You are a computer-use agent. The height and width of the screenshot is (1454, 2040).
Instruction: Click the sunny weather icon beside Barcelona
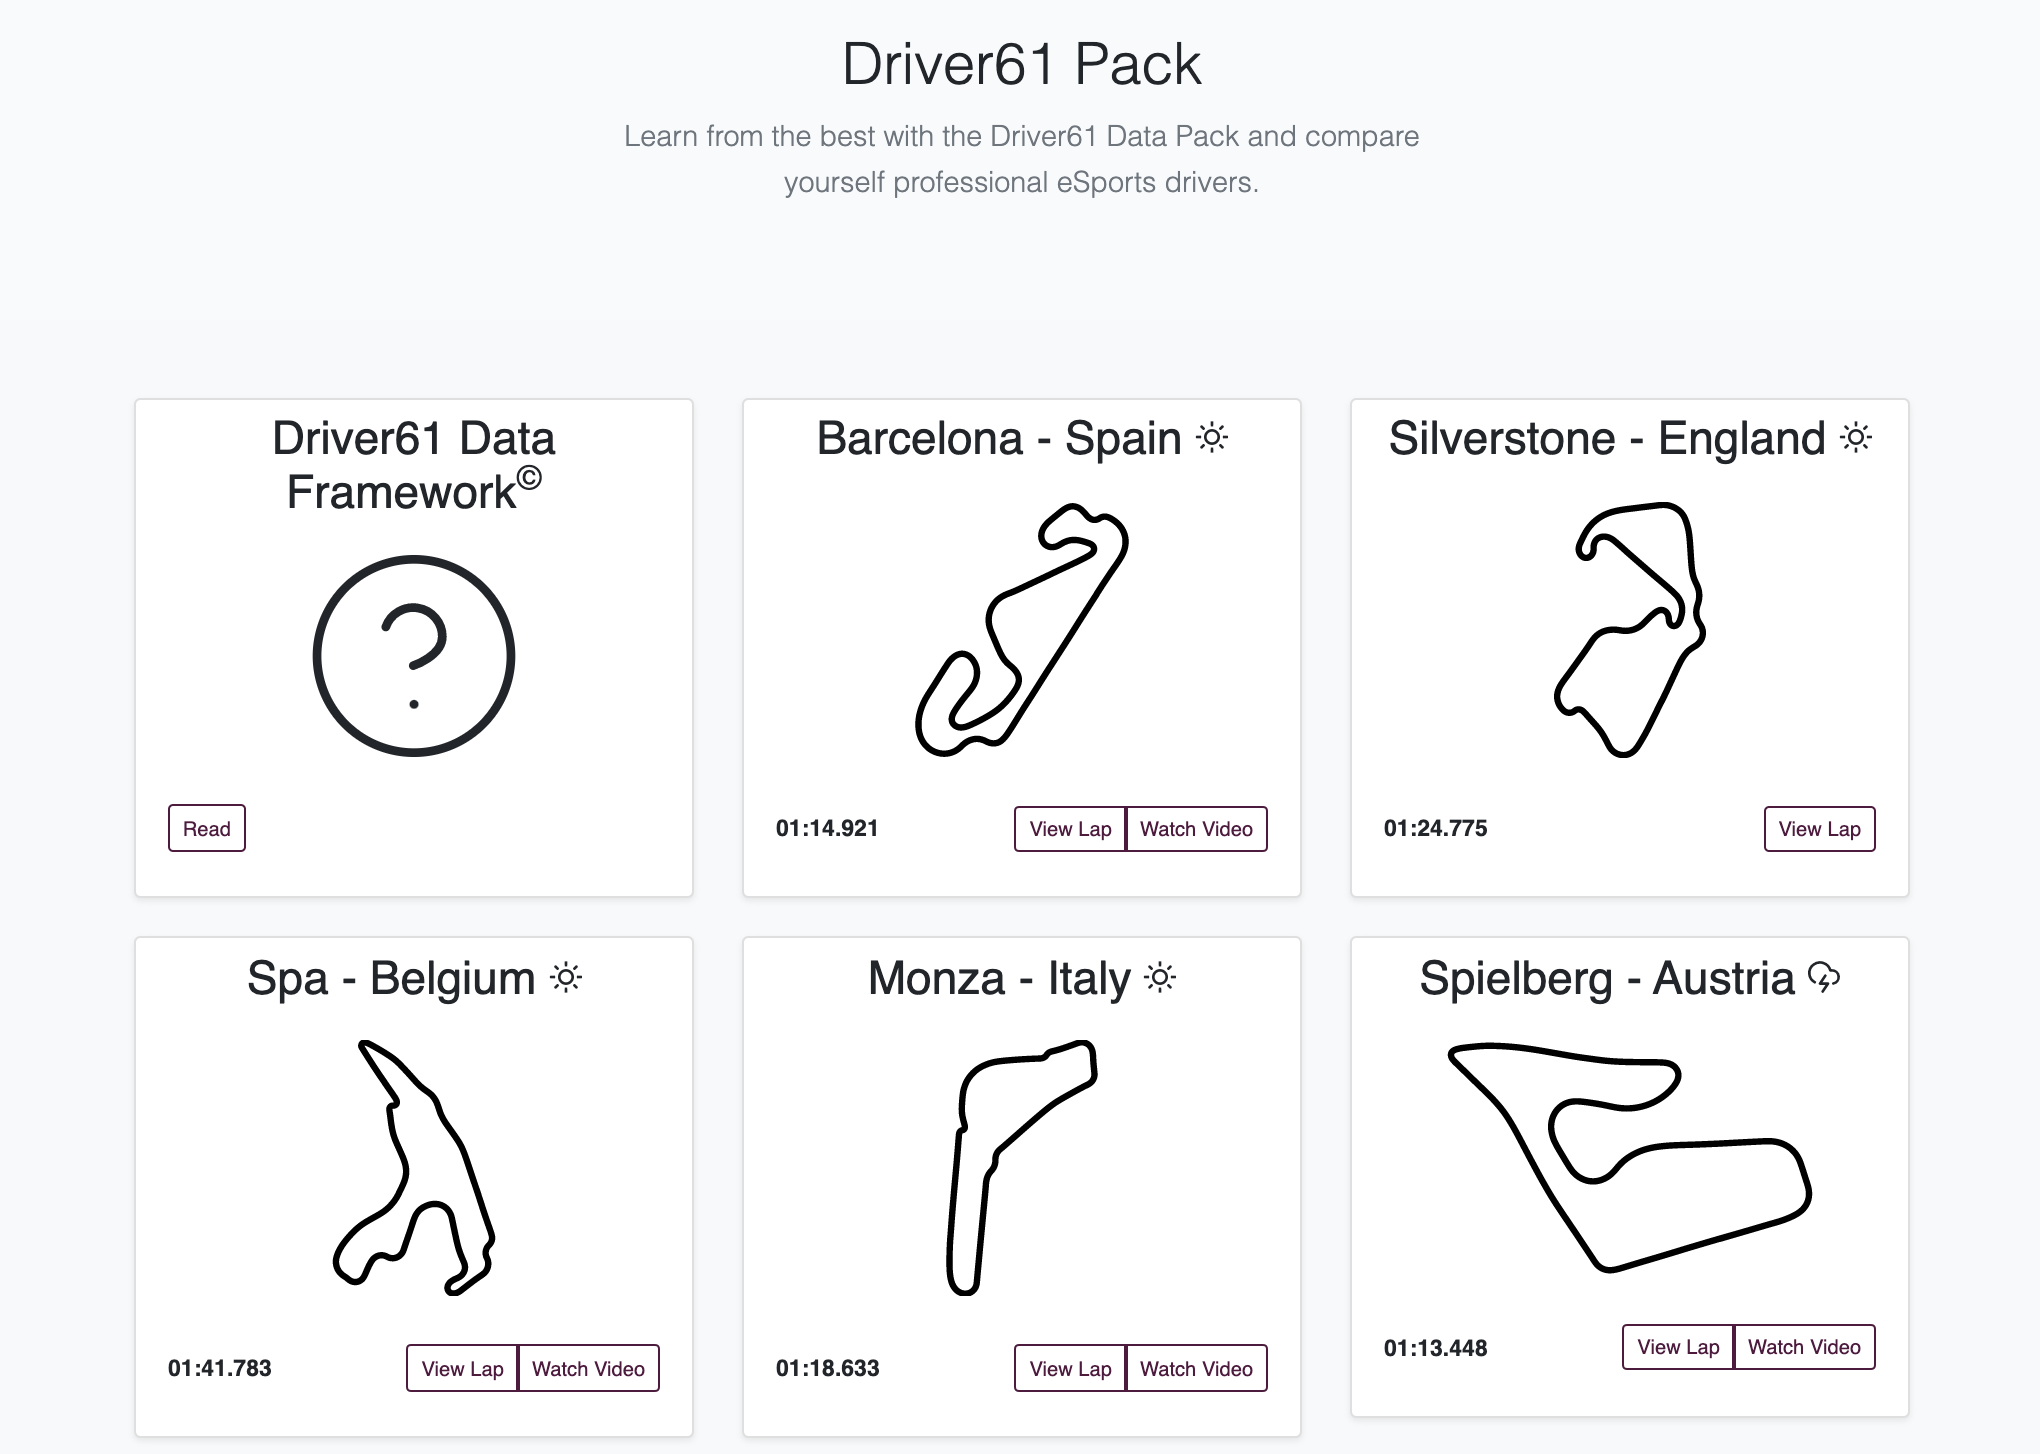pyautogui.click(x=1212, y=438)
